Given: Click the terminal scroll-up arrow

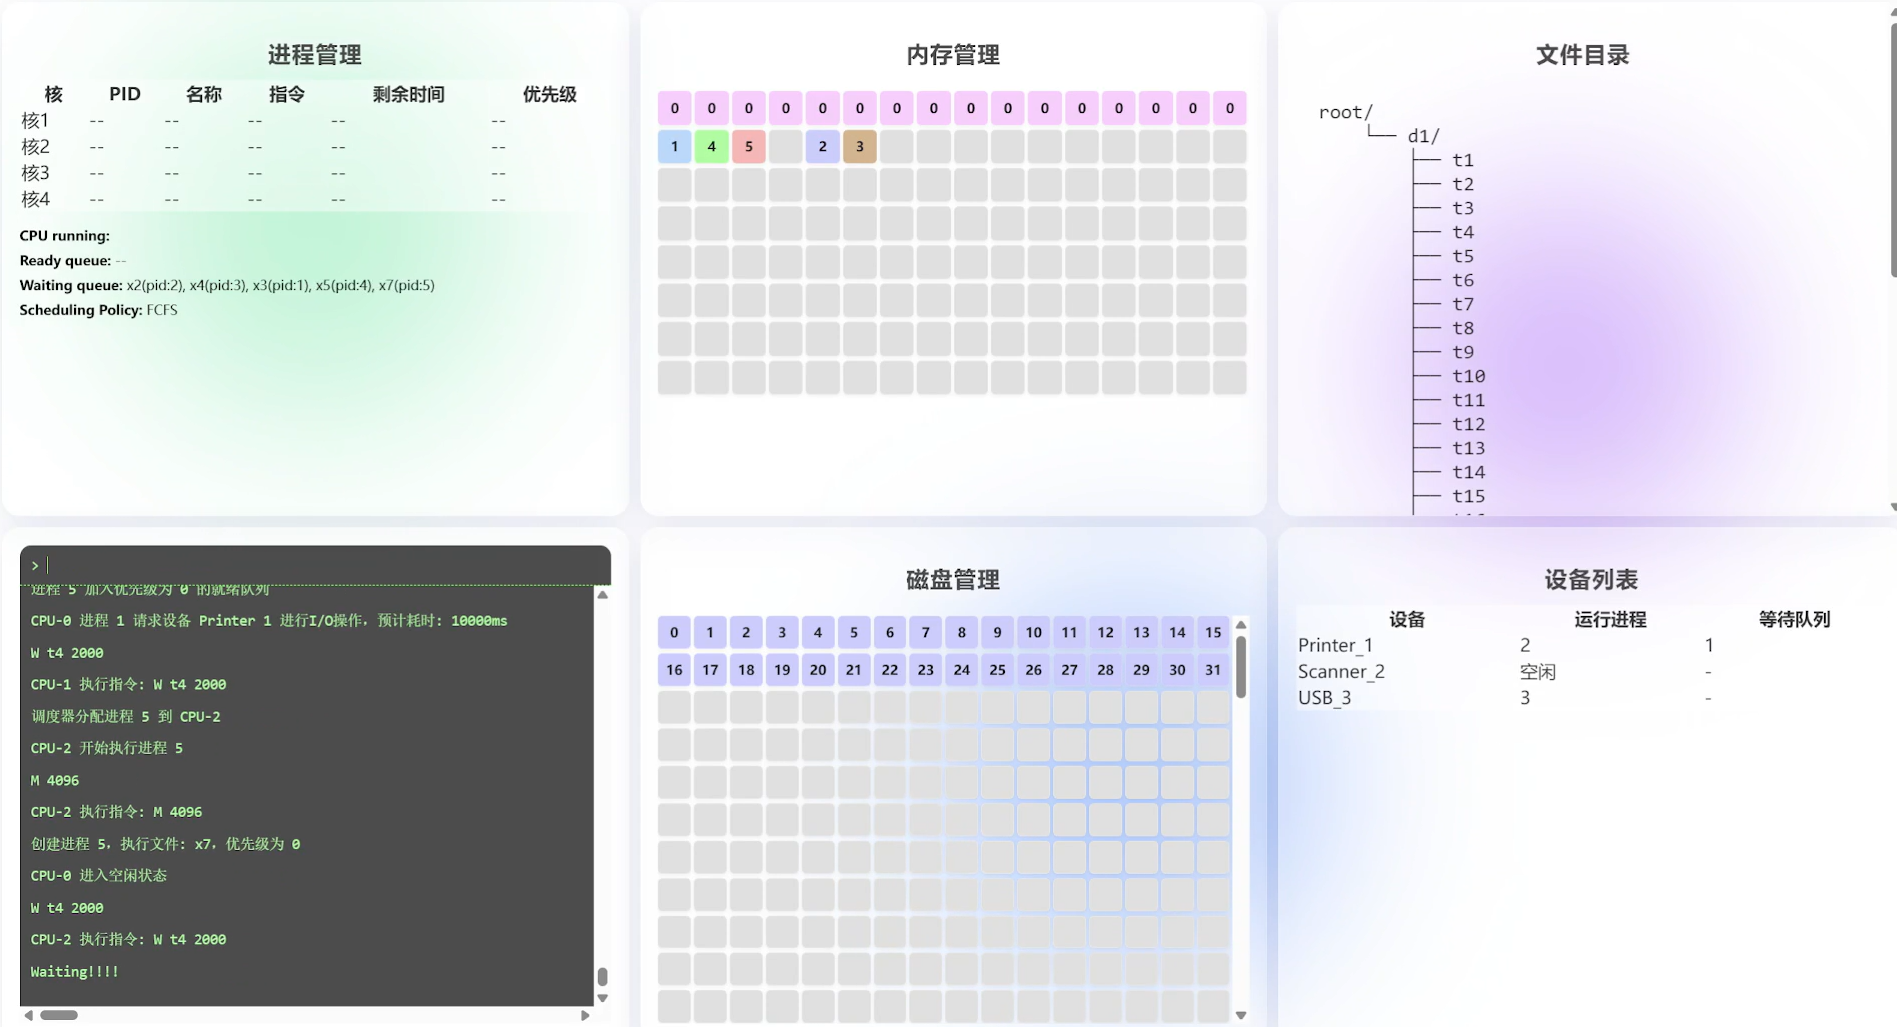Looking at the screenshot, I should (602, 595).
